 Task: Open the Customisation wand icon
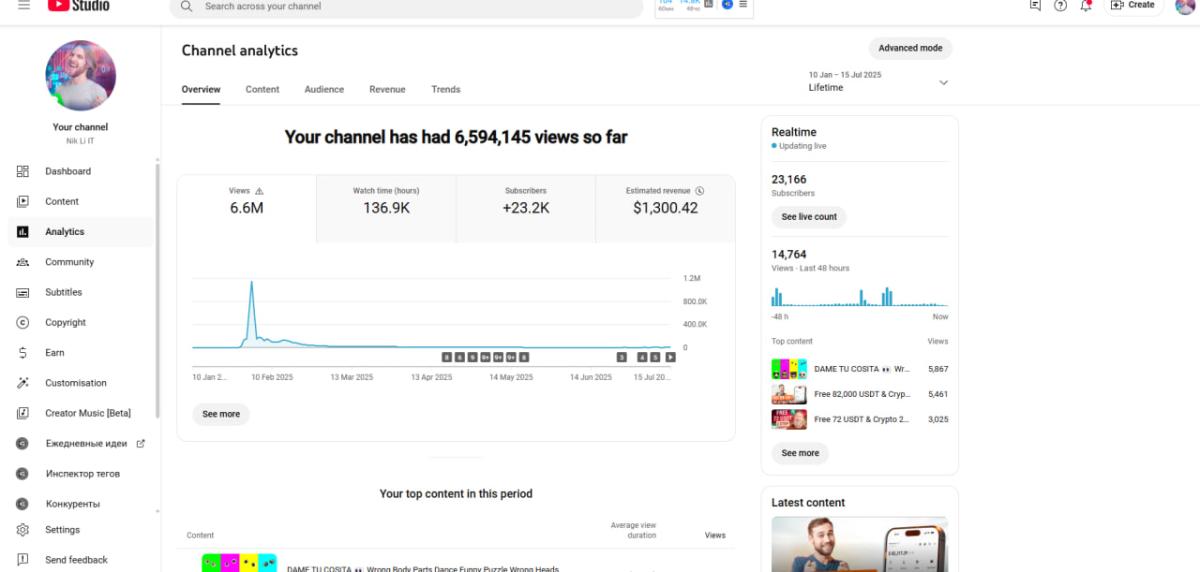click(23, 383)
